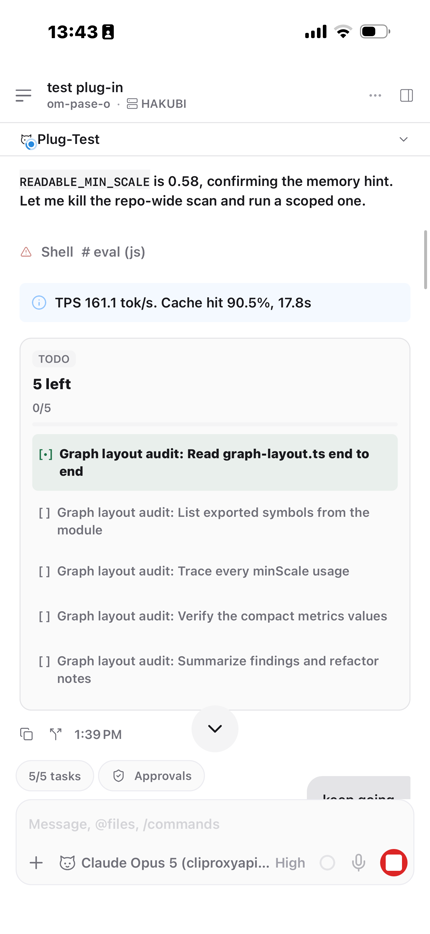Viewport: 430px width, 934px height.
Task: Expand the Plug-Test dropdown chevron
Action: [x=404, y=139]
